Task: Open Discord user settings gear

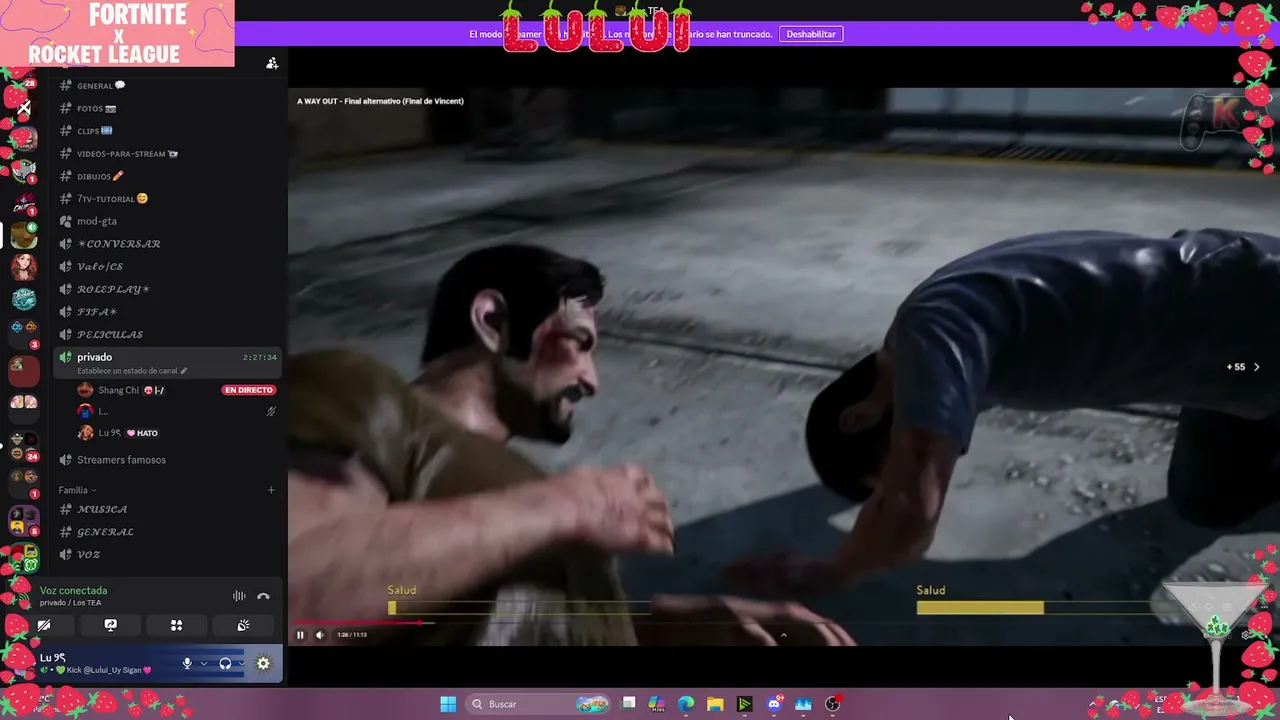Action: click(263, 663)
